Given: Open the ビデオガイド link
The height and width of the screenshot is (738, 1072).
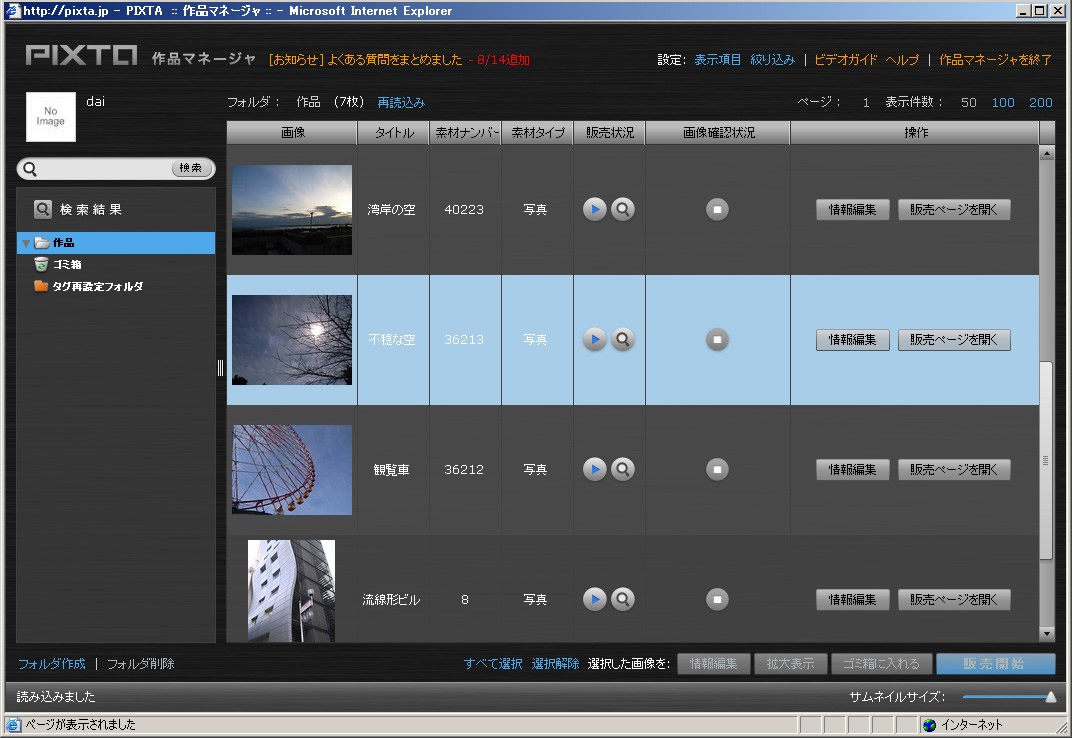Looking at the screenshot, I should point(845,60).
